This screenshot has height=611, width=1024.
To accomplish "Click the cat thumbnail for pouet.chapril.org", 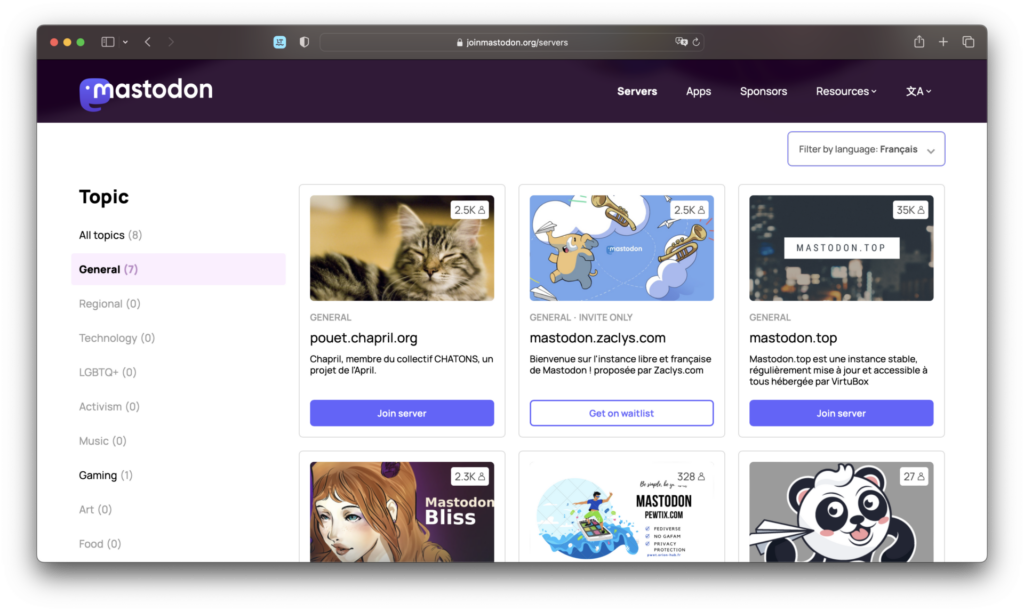I will (402, 248).
